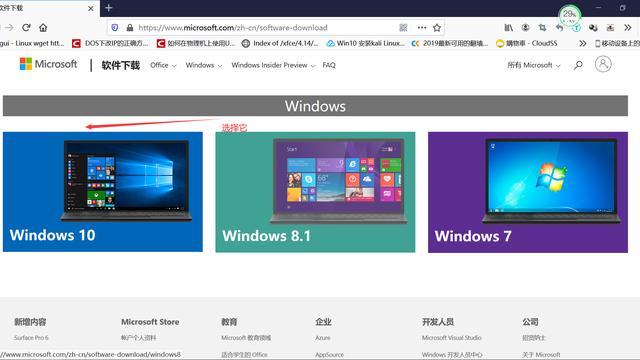Click the 新增内容 footer heading
Viewport: 640px width, 360px height.
pos(30,322)
